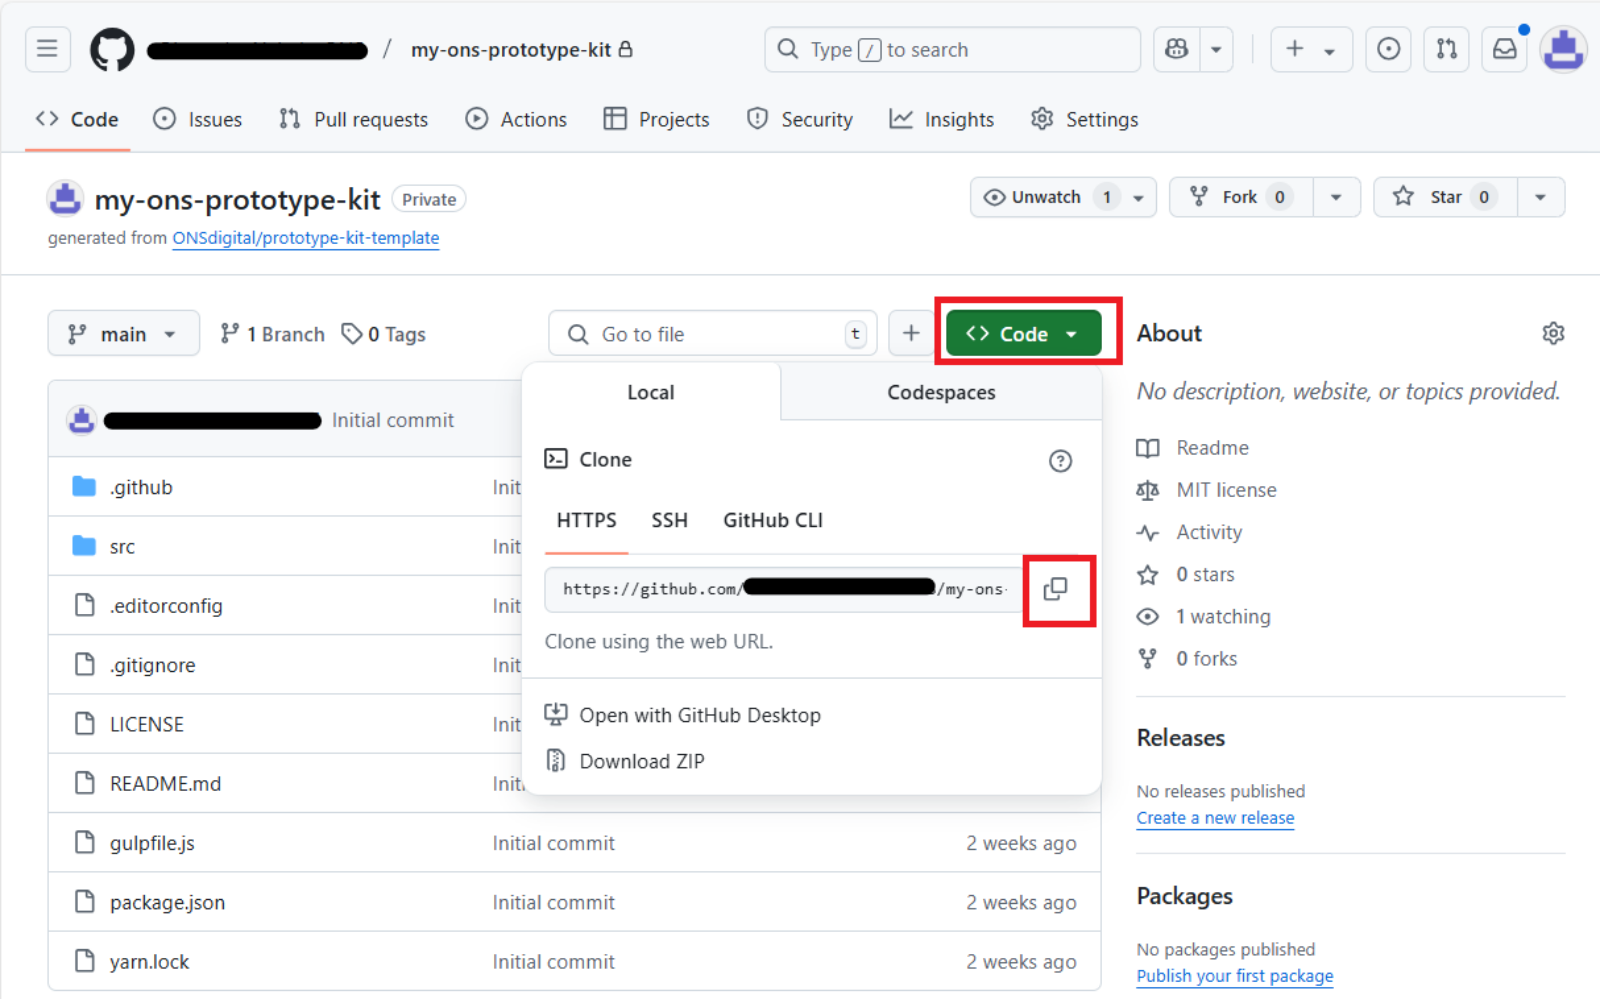The height and width of the screenshot is (999, 1600).
Task: Open the notifications inbox icon
Action: click(x=1504, y=48)
